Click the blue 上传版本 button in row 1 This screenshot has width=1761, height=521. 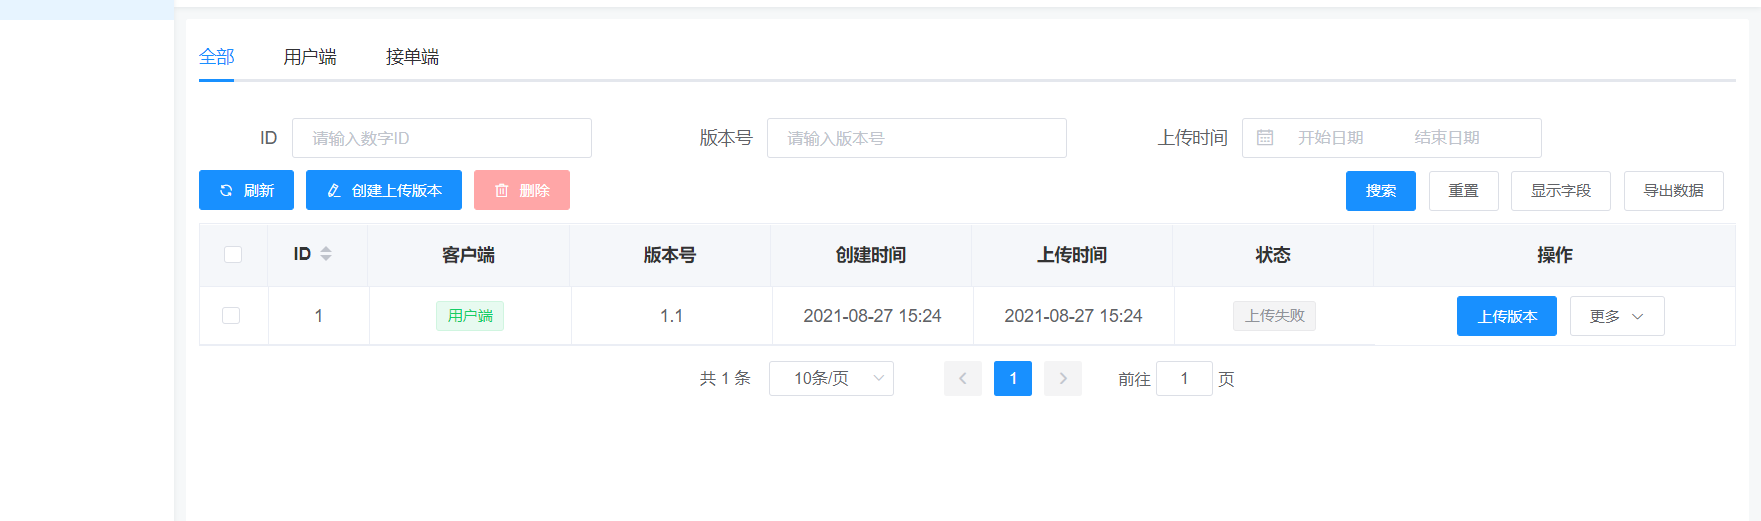click(1507, 316)
